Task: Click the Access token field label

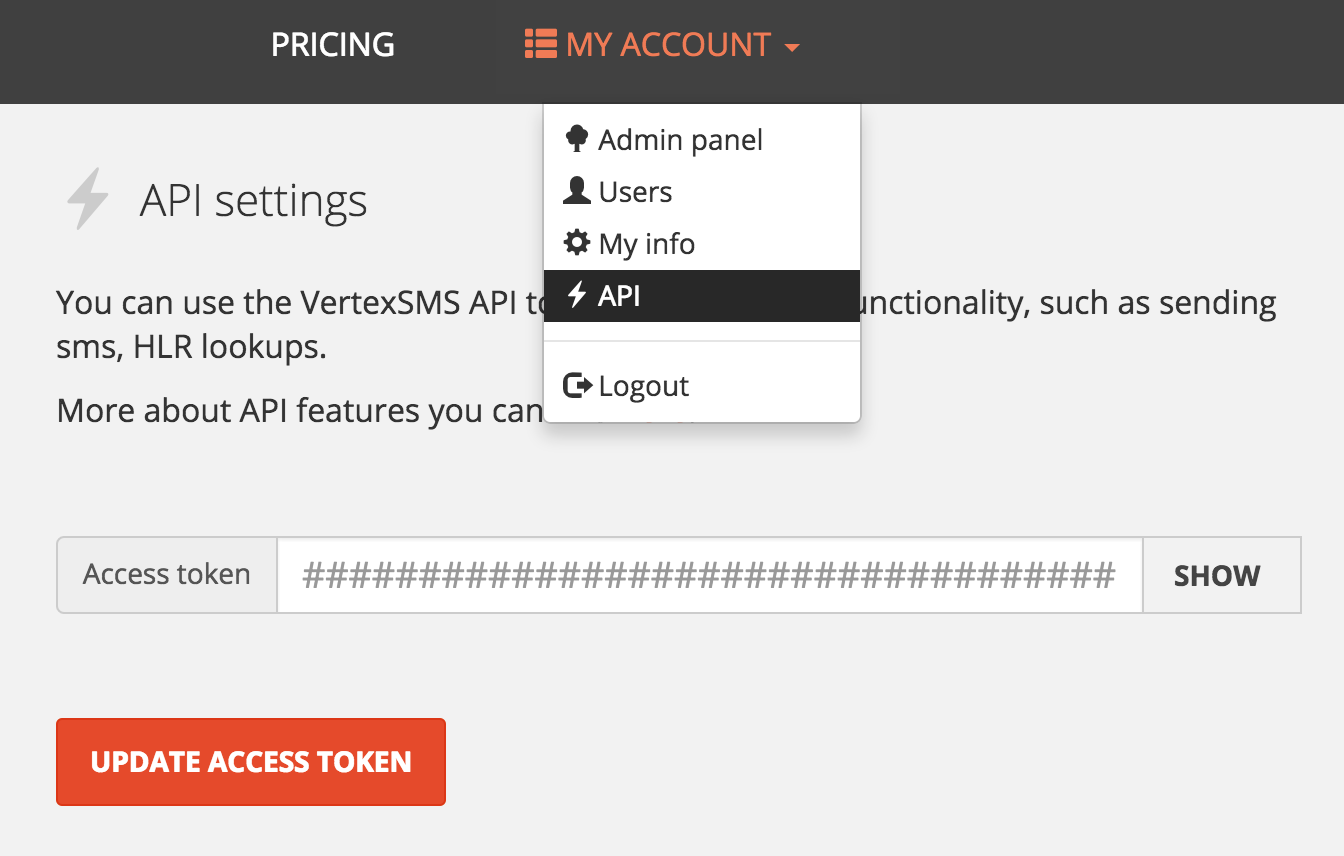Action: tap(167, 575)
